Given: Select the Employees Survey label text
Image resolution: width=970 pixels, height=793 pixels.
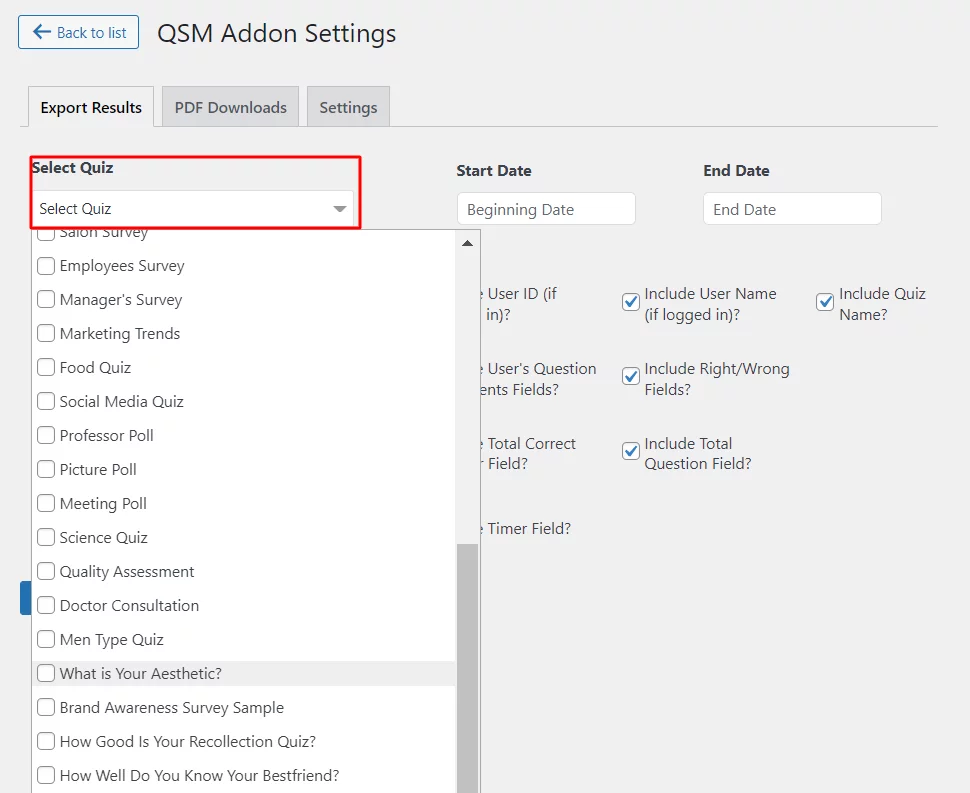Looking at the screenshot, I should tap(122, 266).
